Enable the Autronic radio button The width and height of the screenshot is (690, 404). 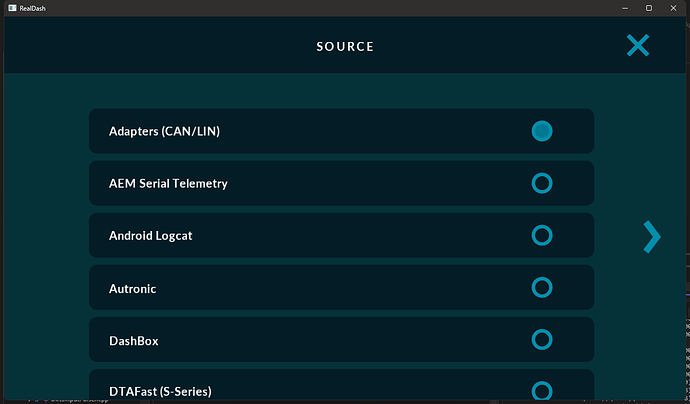tap(542, 288)
